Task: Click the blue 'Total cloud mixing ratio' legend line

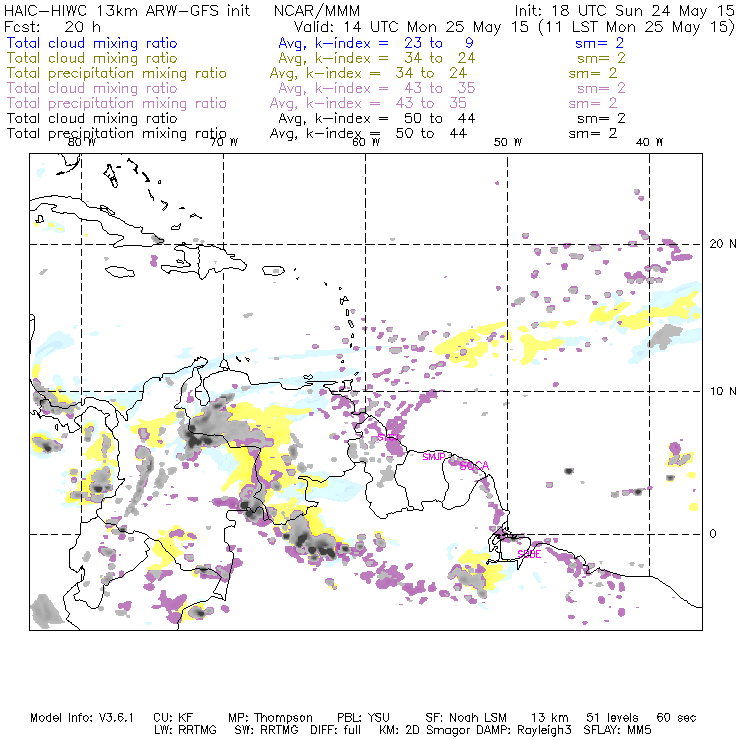Action: point(92,43)
